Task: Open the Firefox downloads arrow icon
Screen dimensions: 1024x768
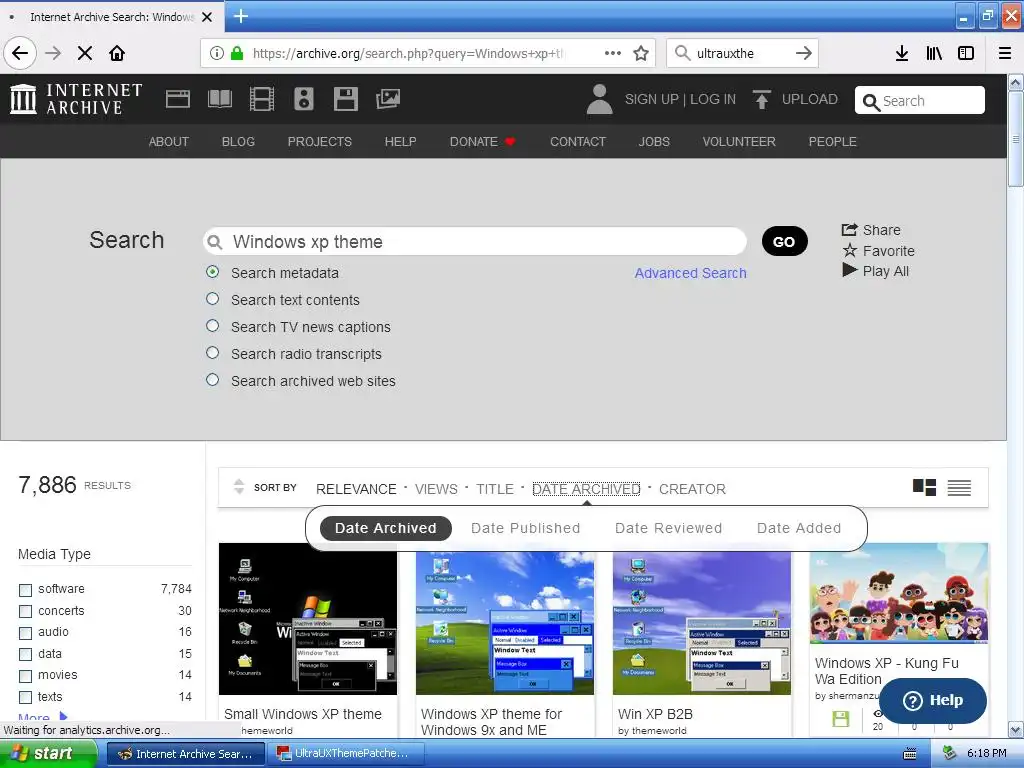Action: tap(902, 53)
